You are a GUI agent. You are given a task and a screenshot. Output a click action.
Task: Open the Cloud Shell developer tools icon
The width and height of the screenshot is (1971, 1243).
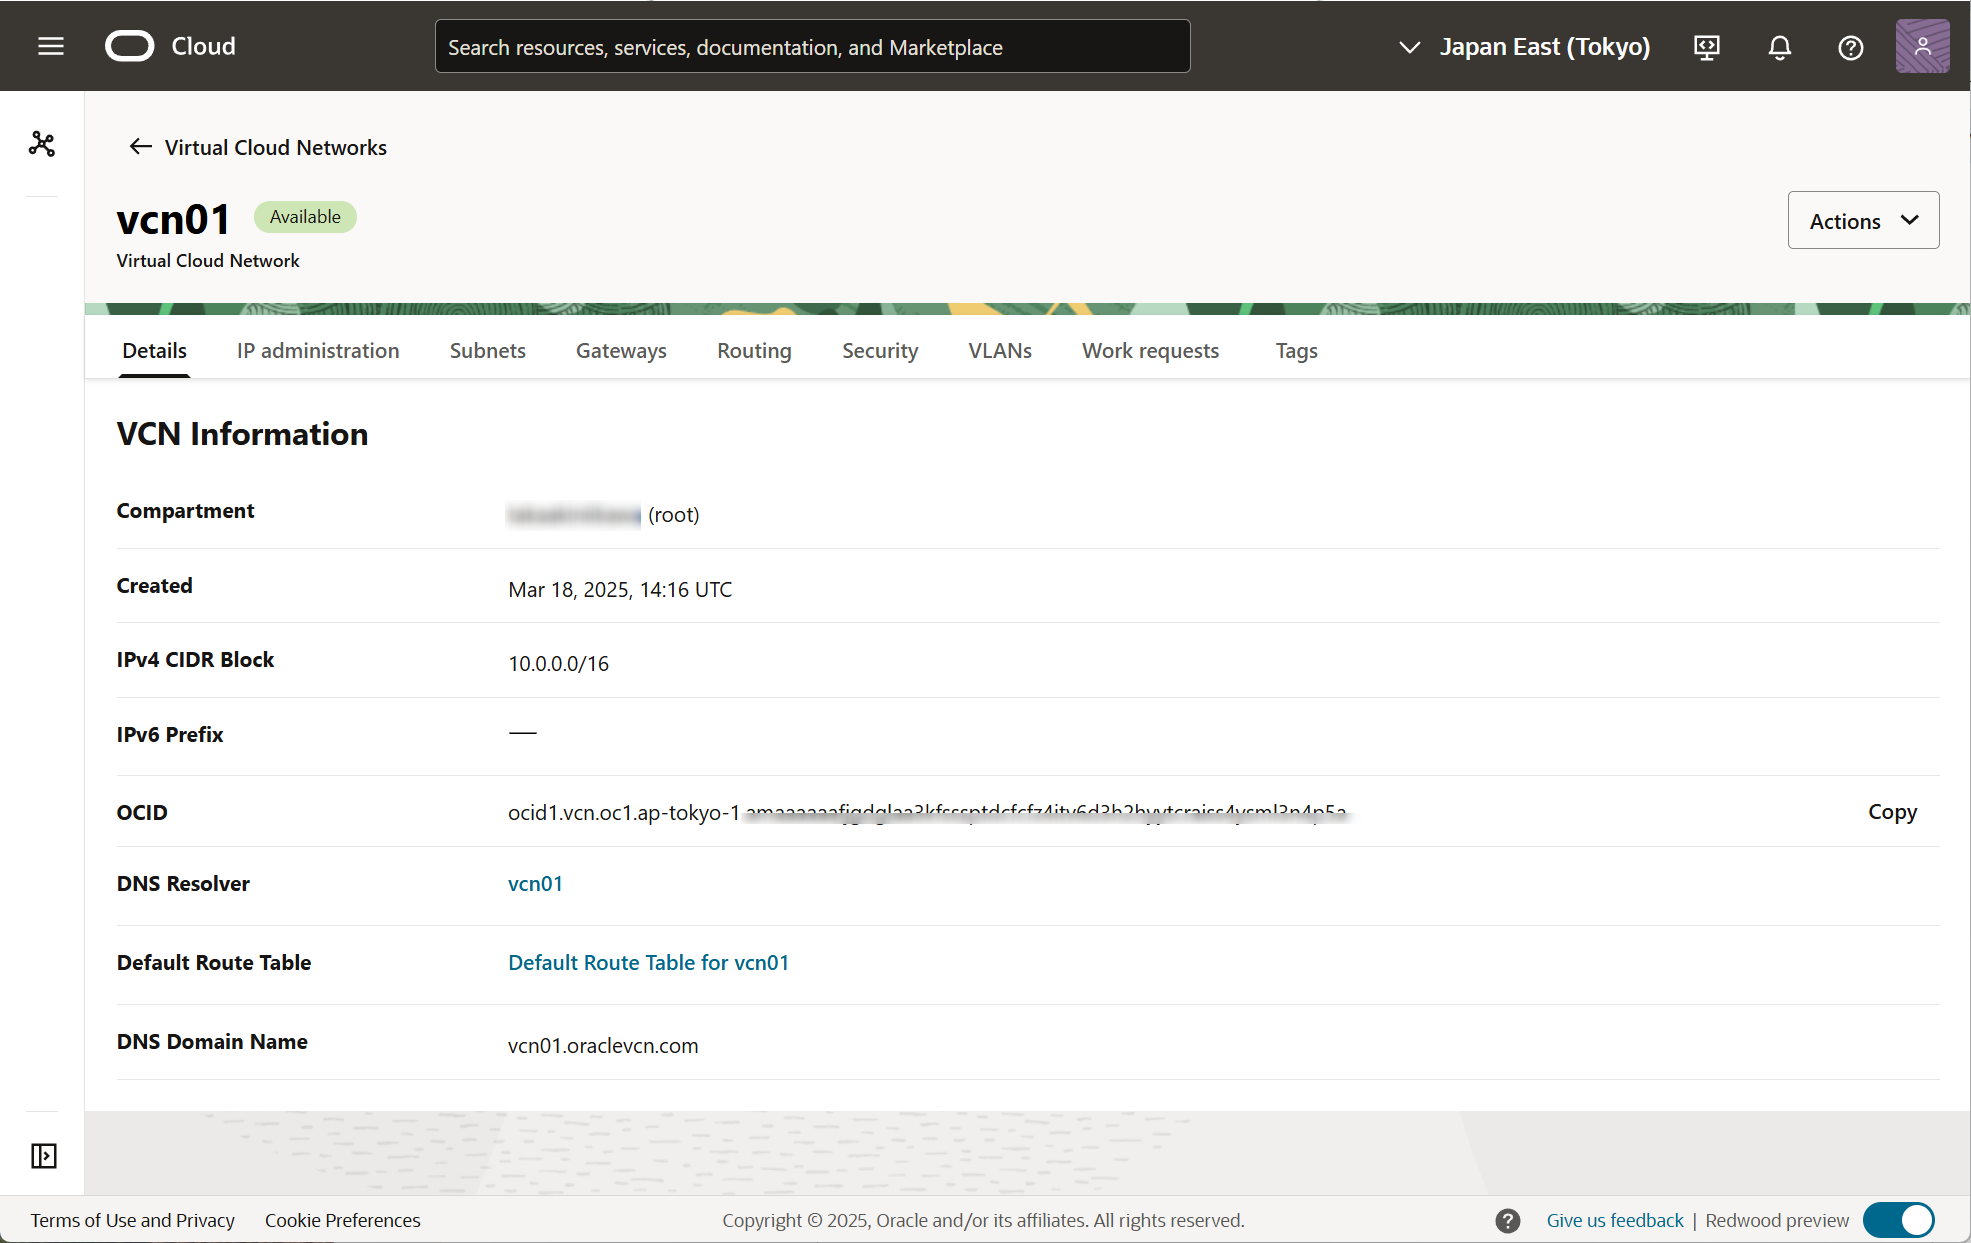(1707, 47)
